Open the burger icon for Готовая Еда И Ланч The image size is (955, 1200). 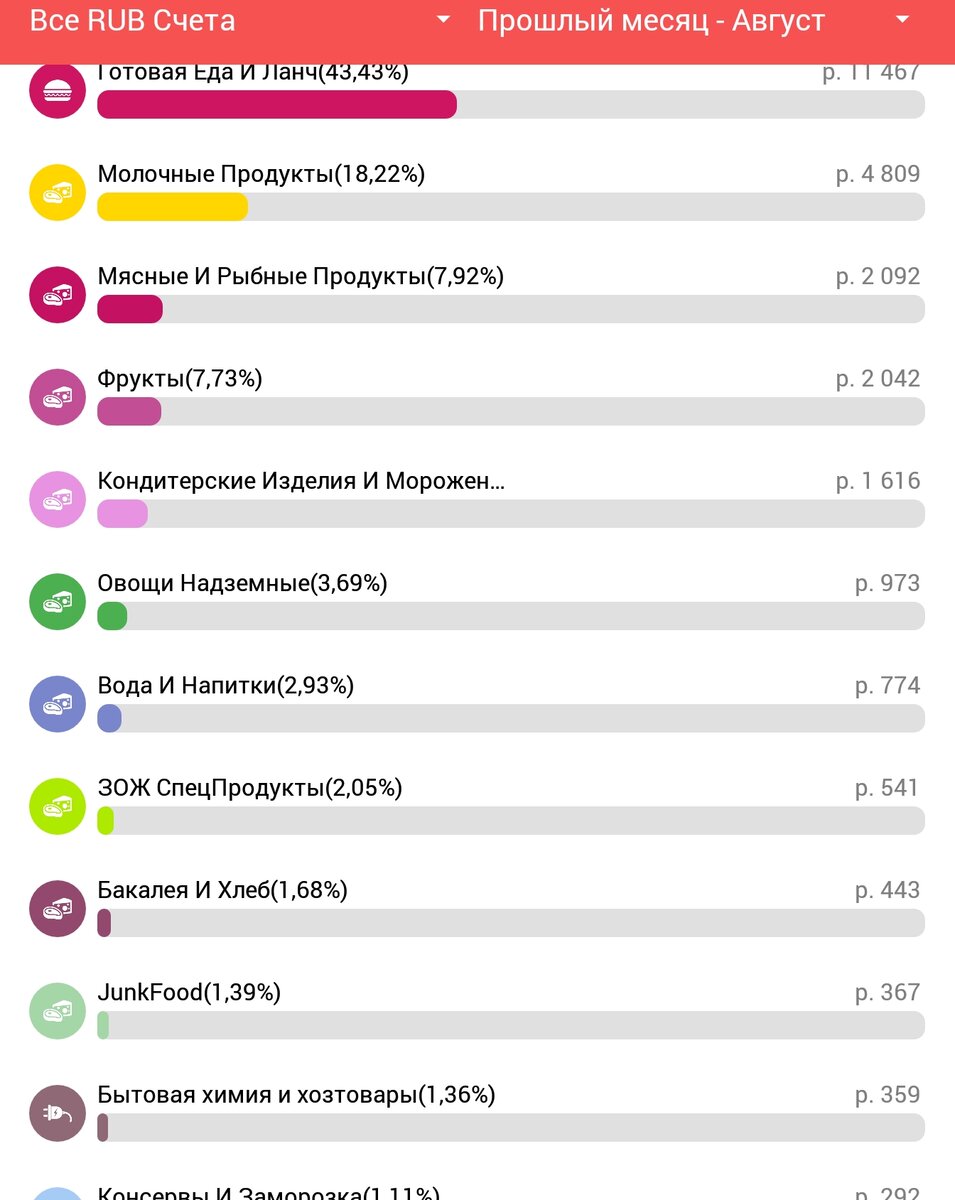pos(58,91)
